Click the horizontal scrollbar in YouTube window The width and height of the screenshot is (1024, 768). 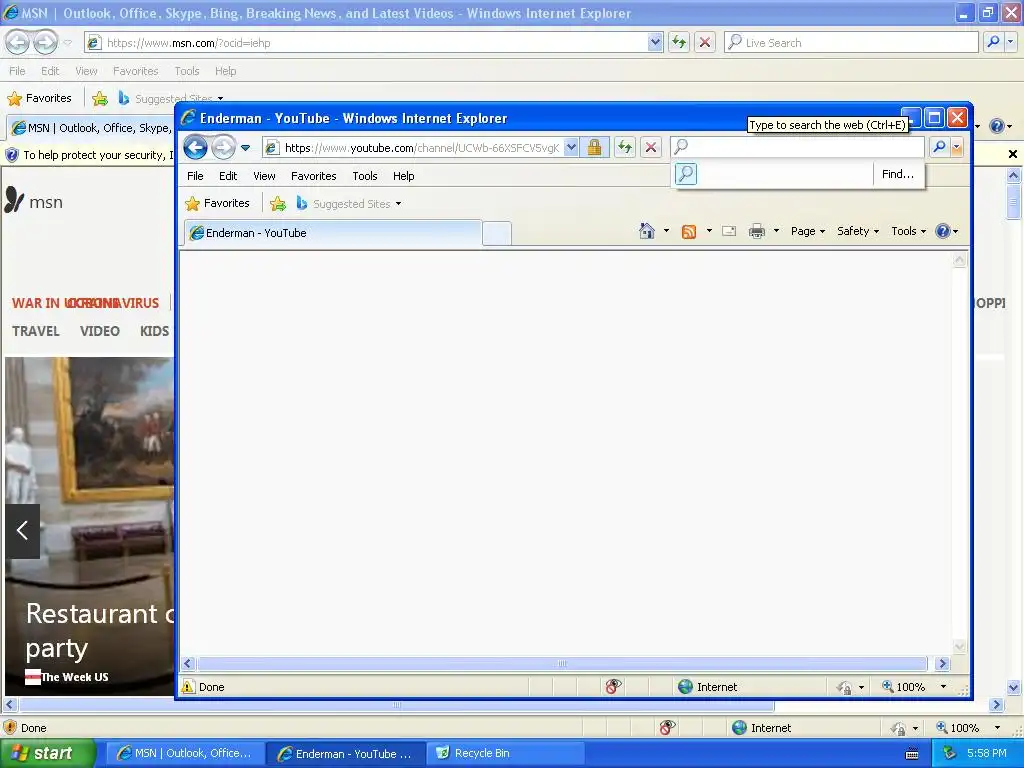coord(562,664)
